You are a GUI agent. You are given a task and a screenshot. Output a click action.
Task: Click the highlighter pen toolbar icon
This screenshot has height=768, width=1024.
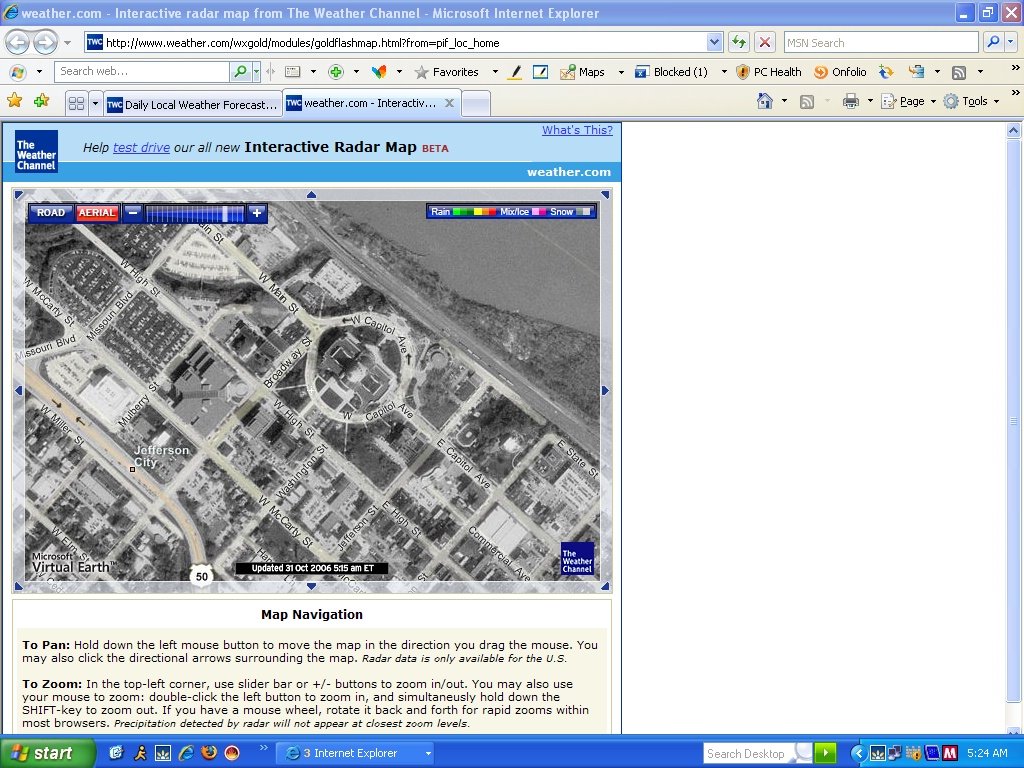tap(515, 72)
